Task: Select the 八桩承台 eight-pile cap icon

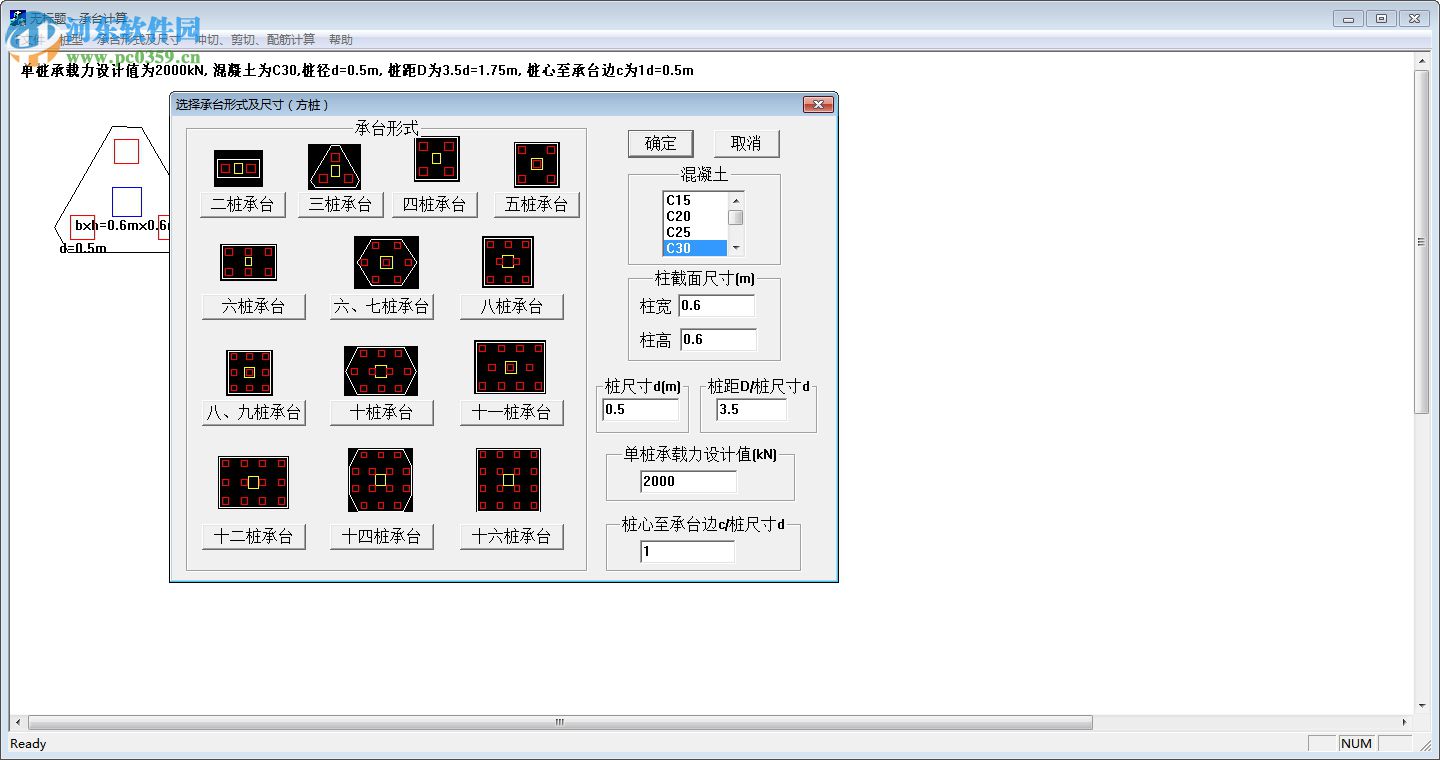Action: coord(508,262)
